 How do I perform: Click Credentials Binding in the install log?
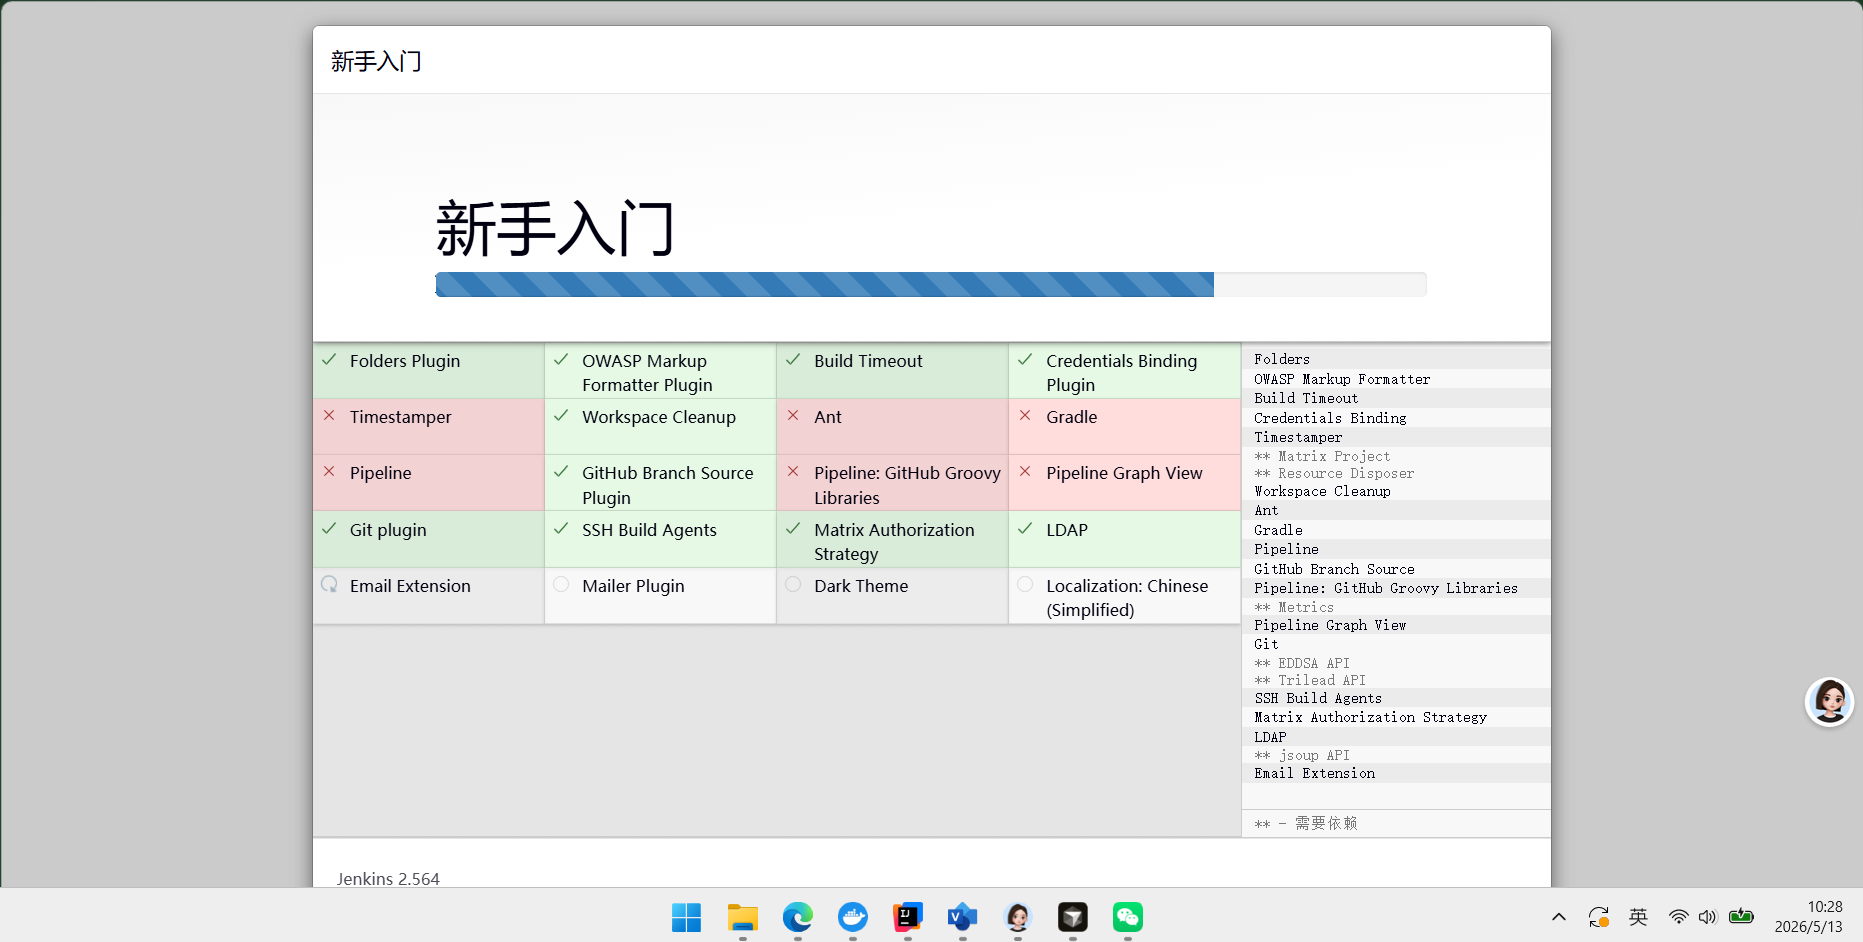[x=1330, y=418]
